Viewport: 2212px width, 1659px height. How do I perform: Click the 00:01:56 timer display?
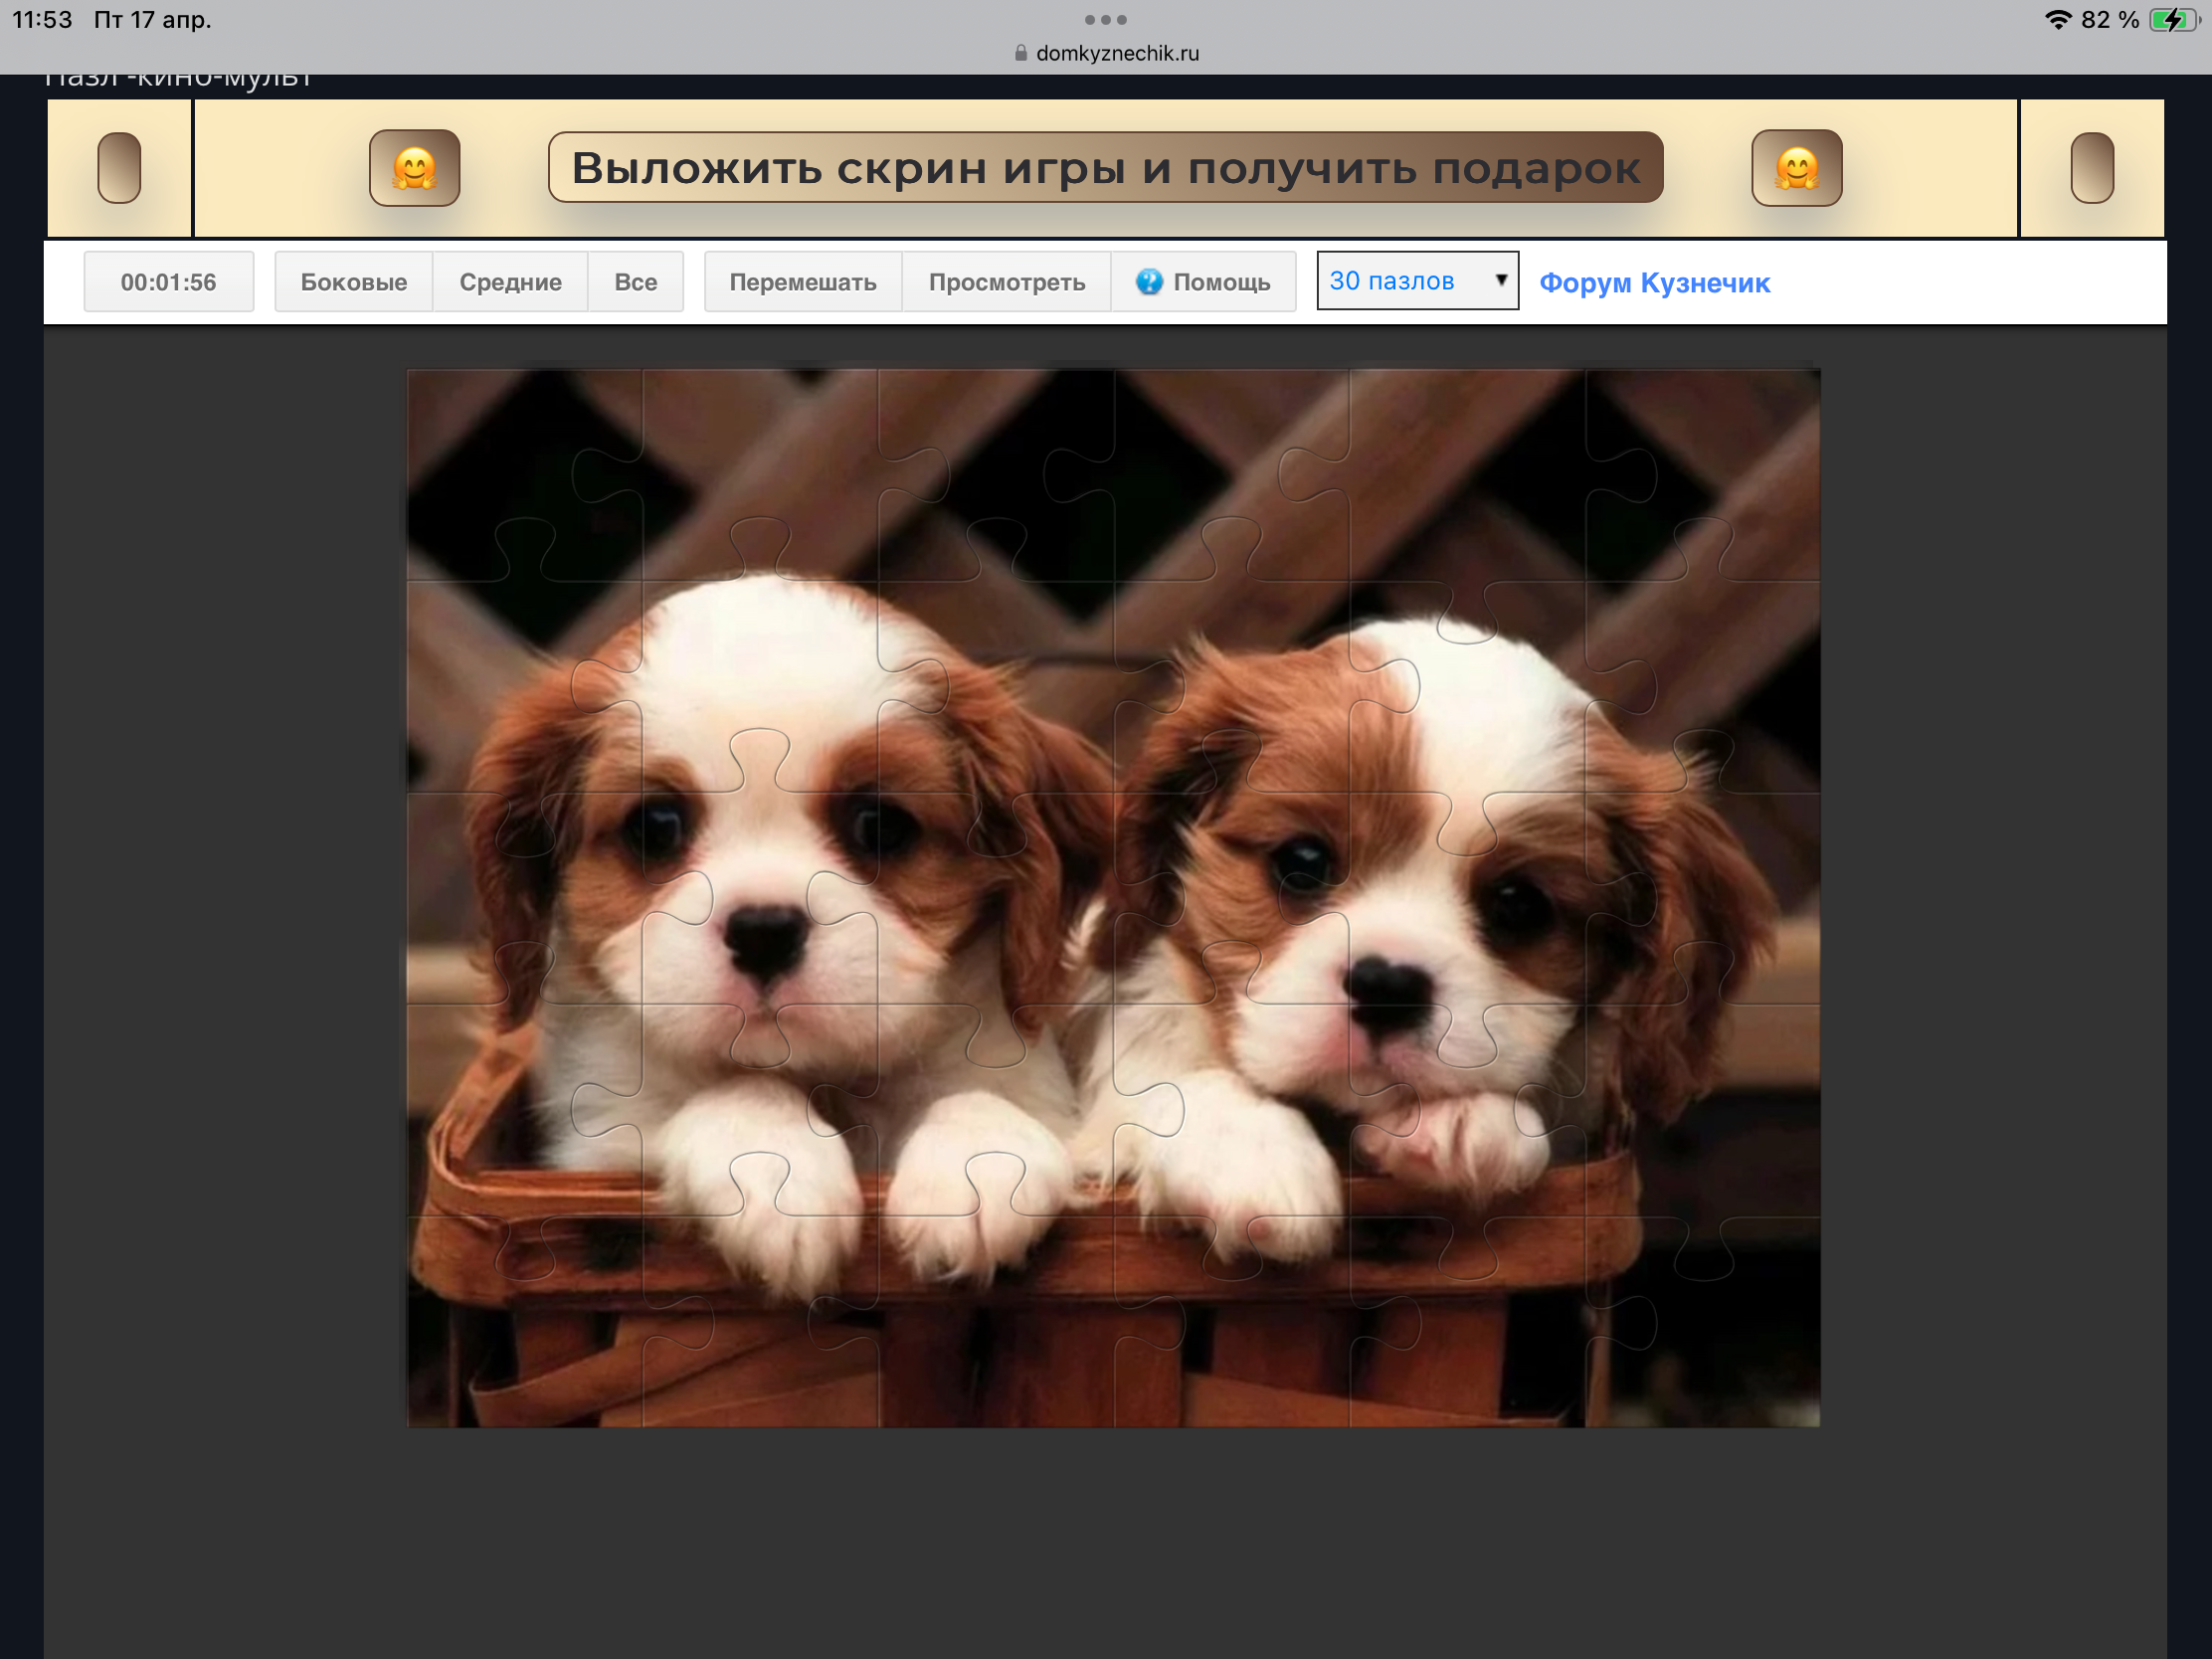click(168, 282)
